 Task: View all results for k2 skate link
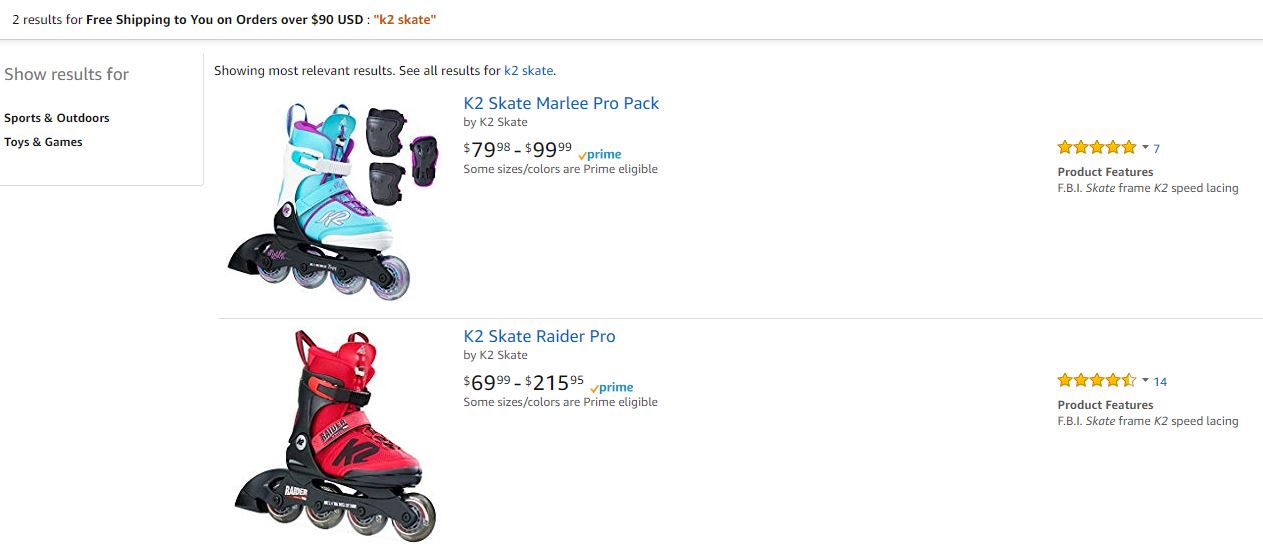pyautogui.click(x=528, y=71)
